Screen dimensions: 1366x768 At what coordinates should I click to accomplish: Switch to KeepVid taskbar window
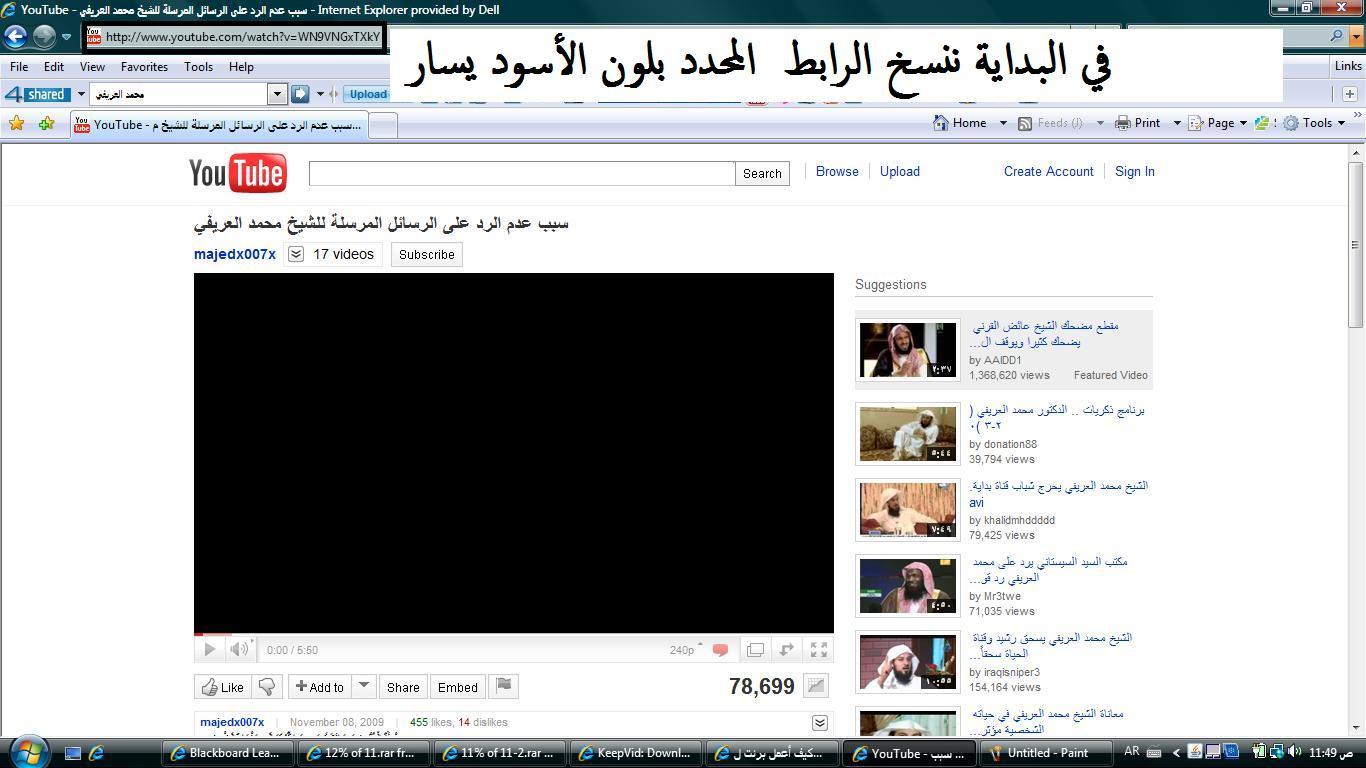[x=634, y=753]
